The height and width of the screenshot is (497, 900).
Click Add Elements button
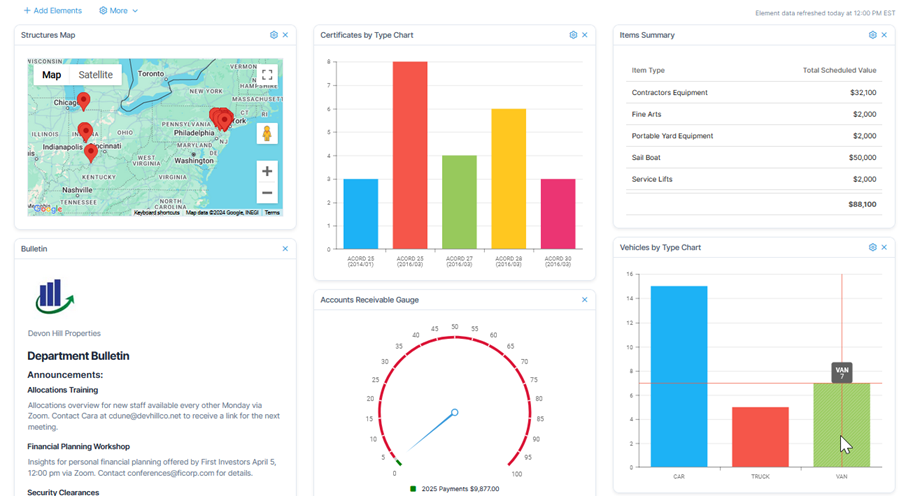52,11
